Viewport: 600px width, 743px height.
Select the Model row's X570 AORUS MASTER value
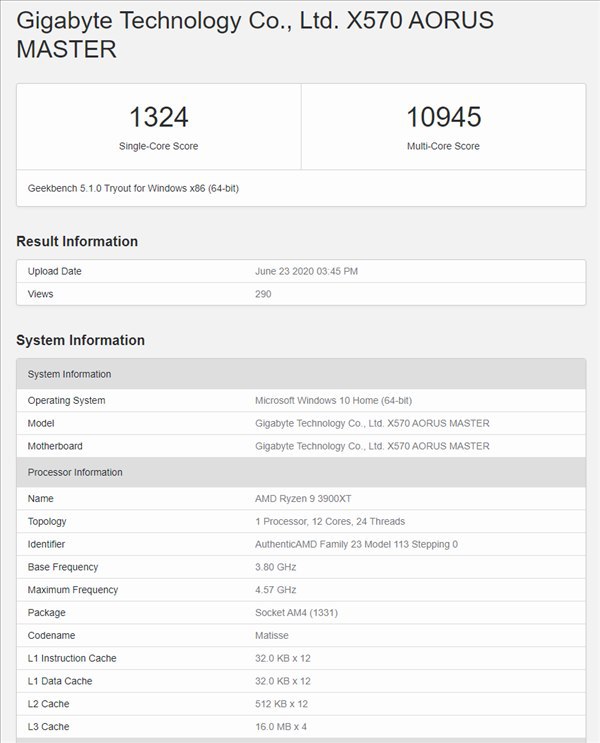[372, 423]
